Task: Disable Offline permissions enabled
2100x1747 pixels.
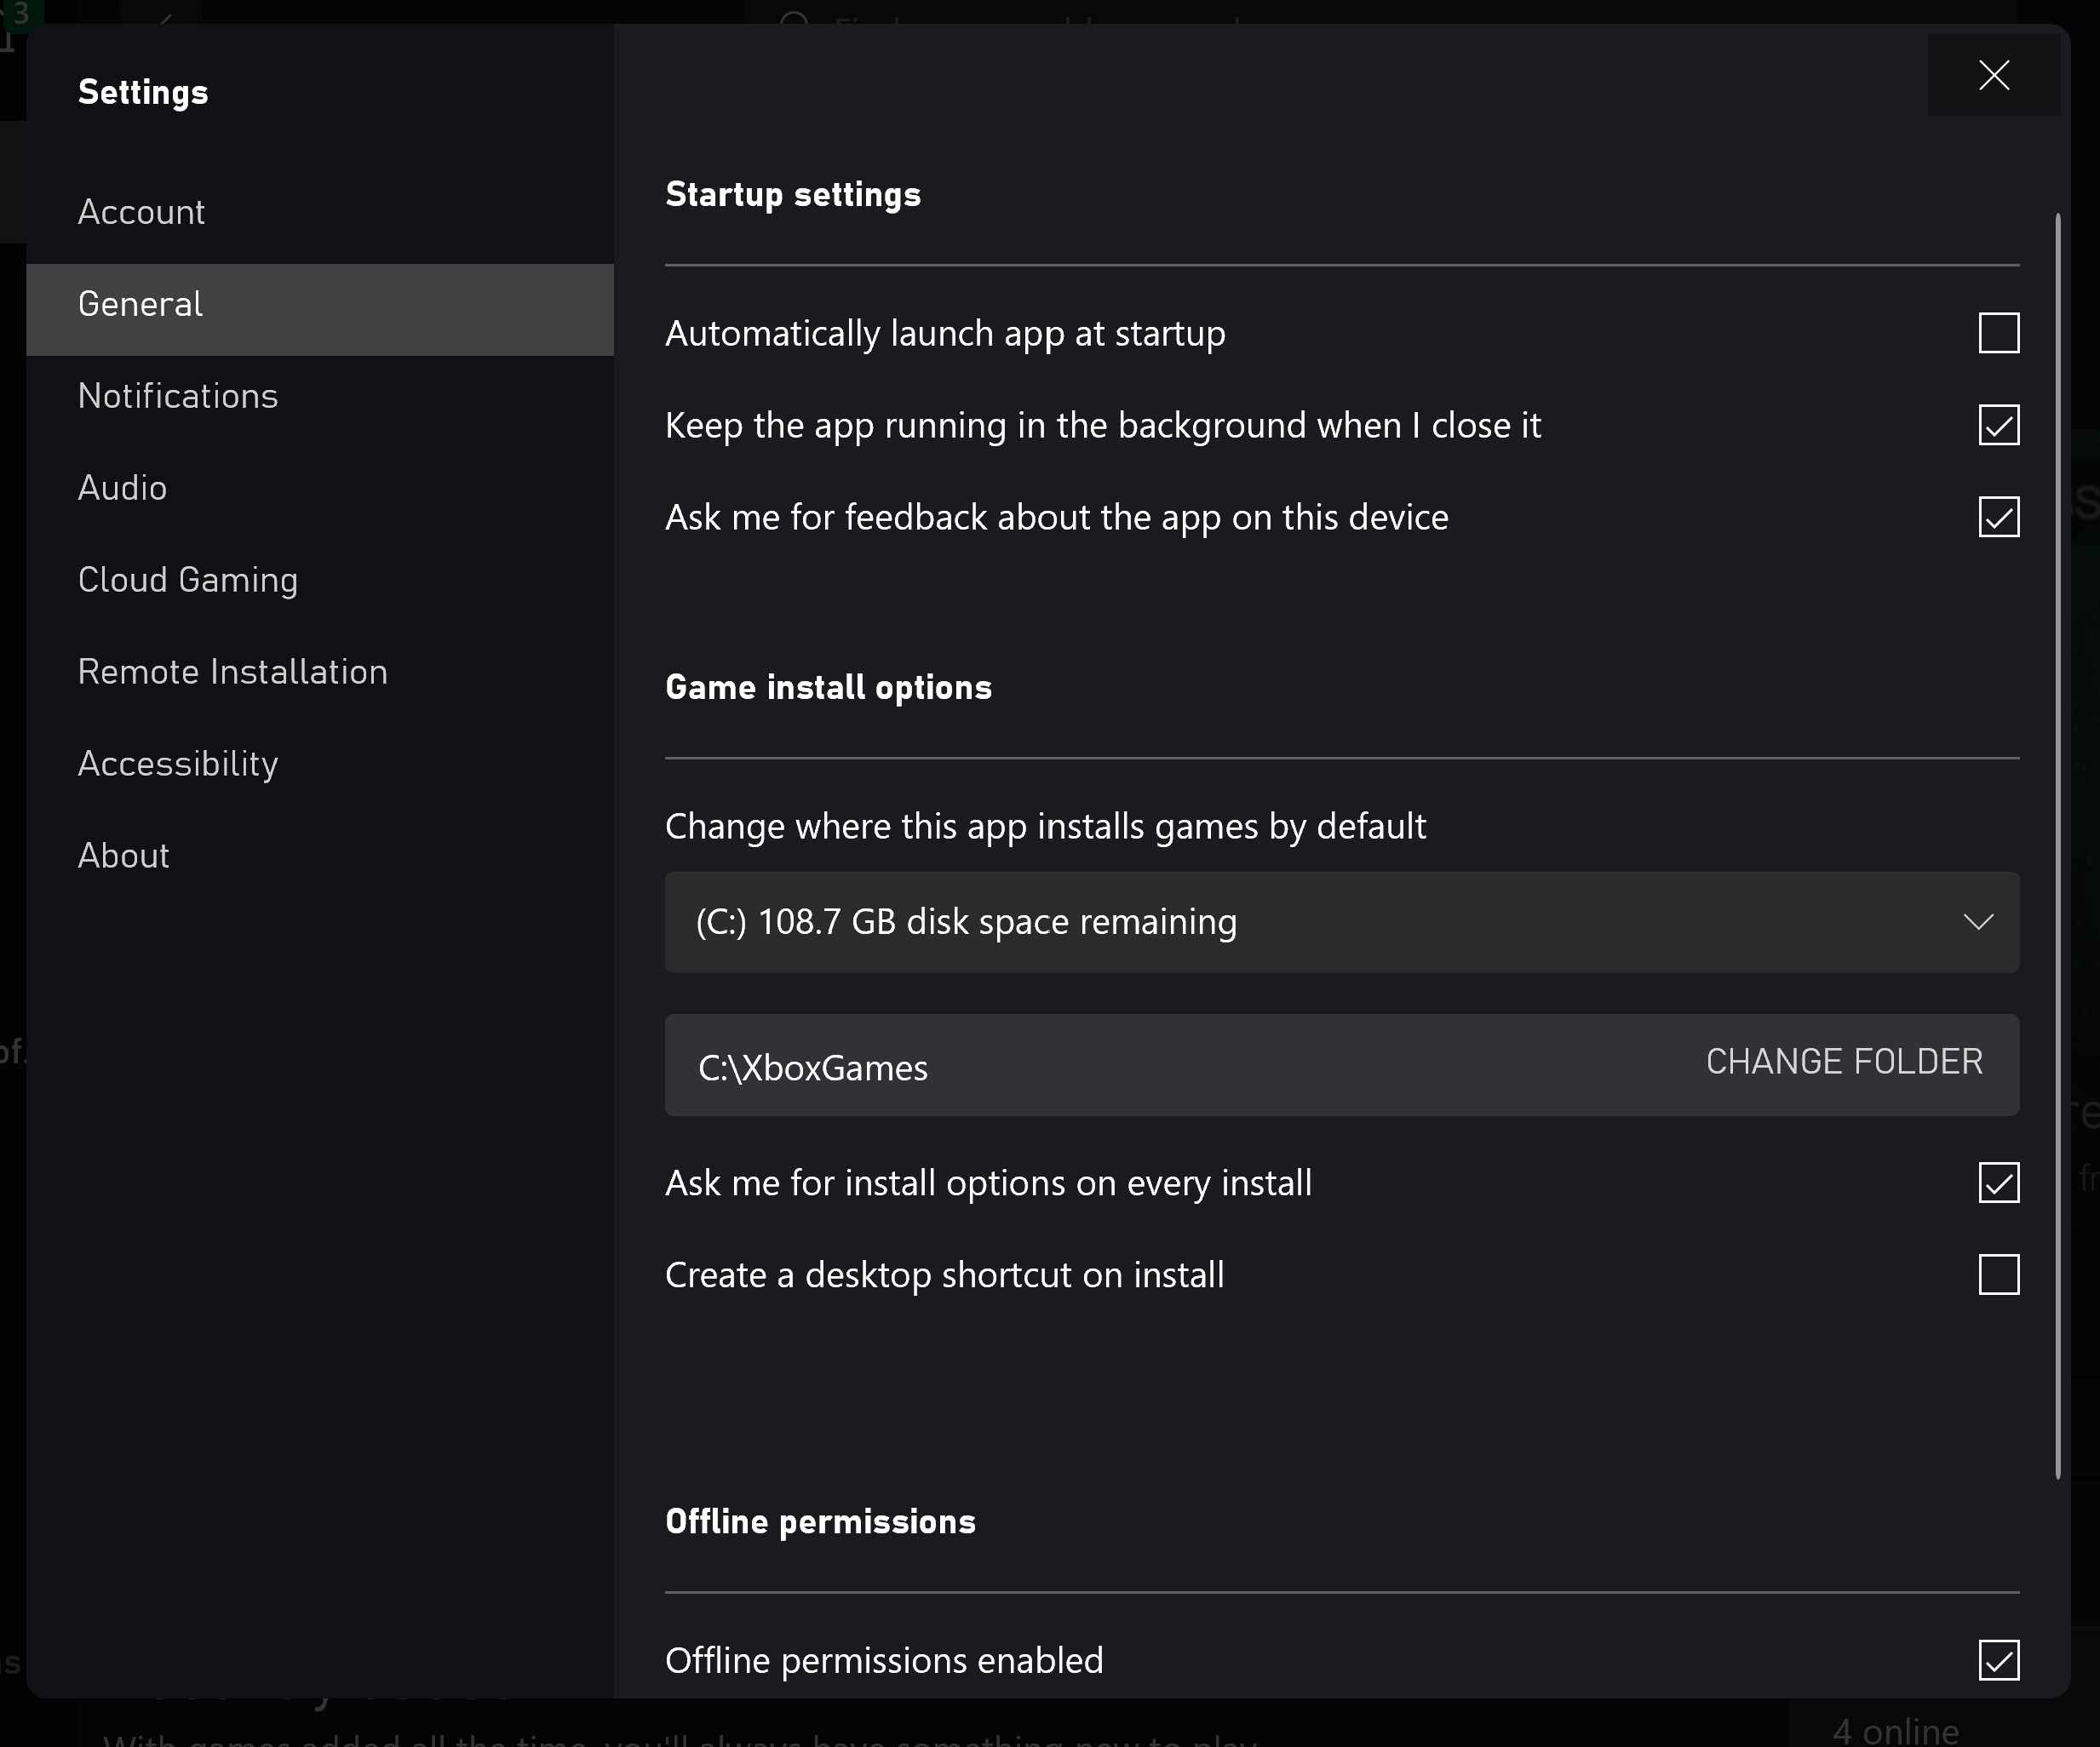Action: [1999, 1660]
